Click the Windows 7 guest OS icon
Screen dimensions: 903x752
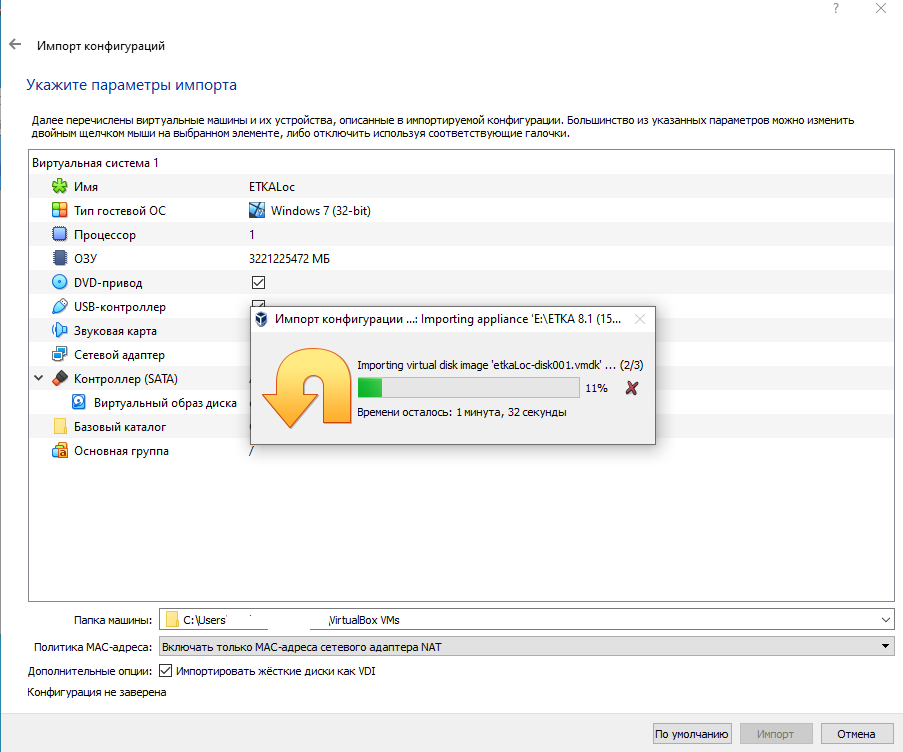tap(257, 210)
